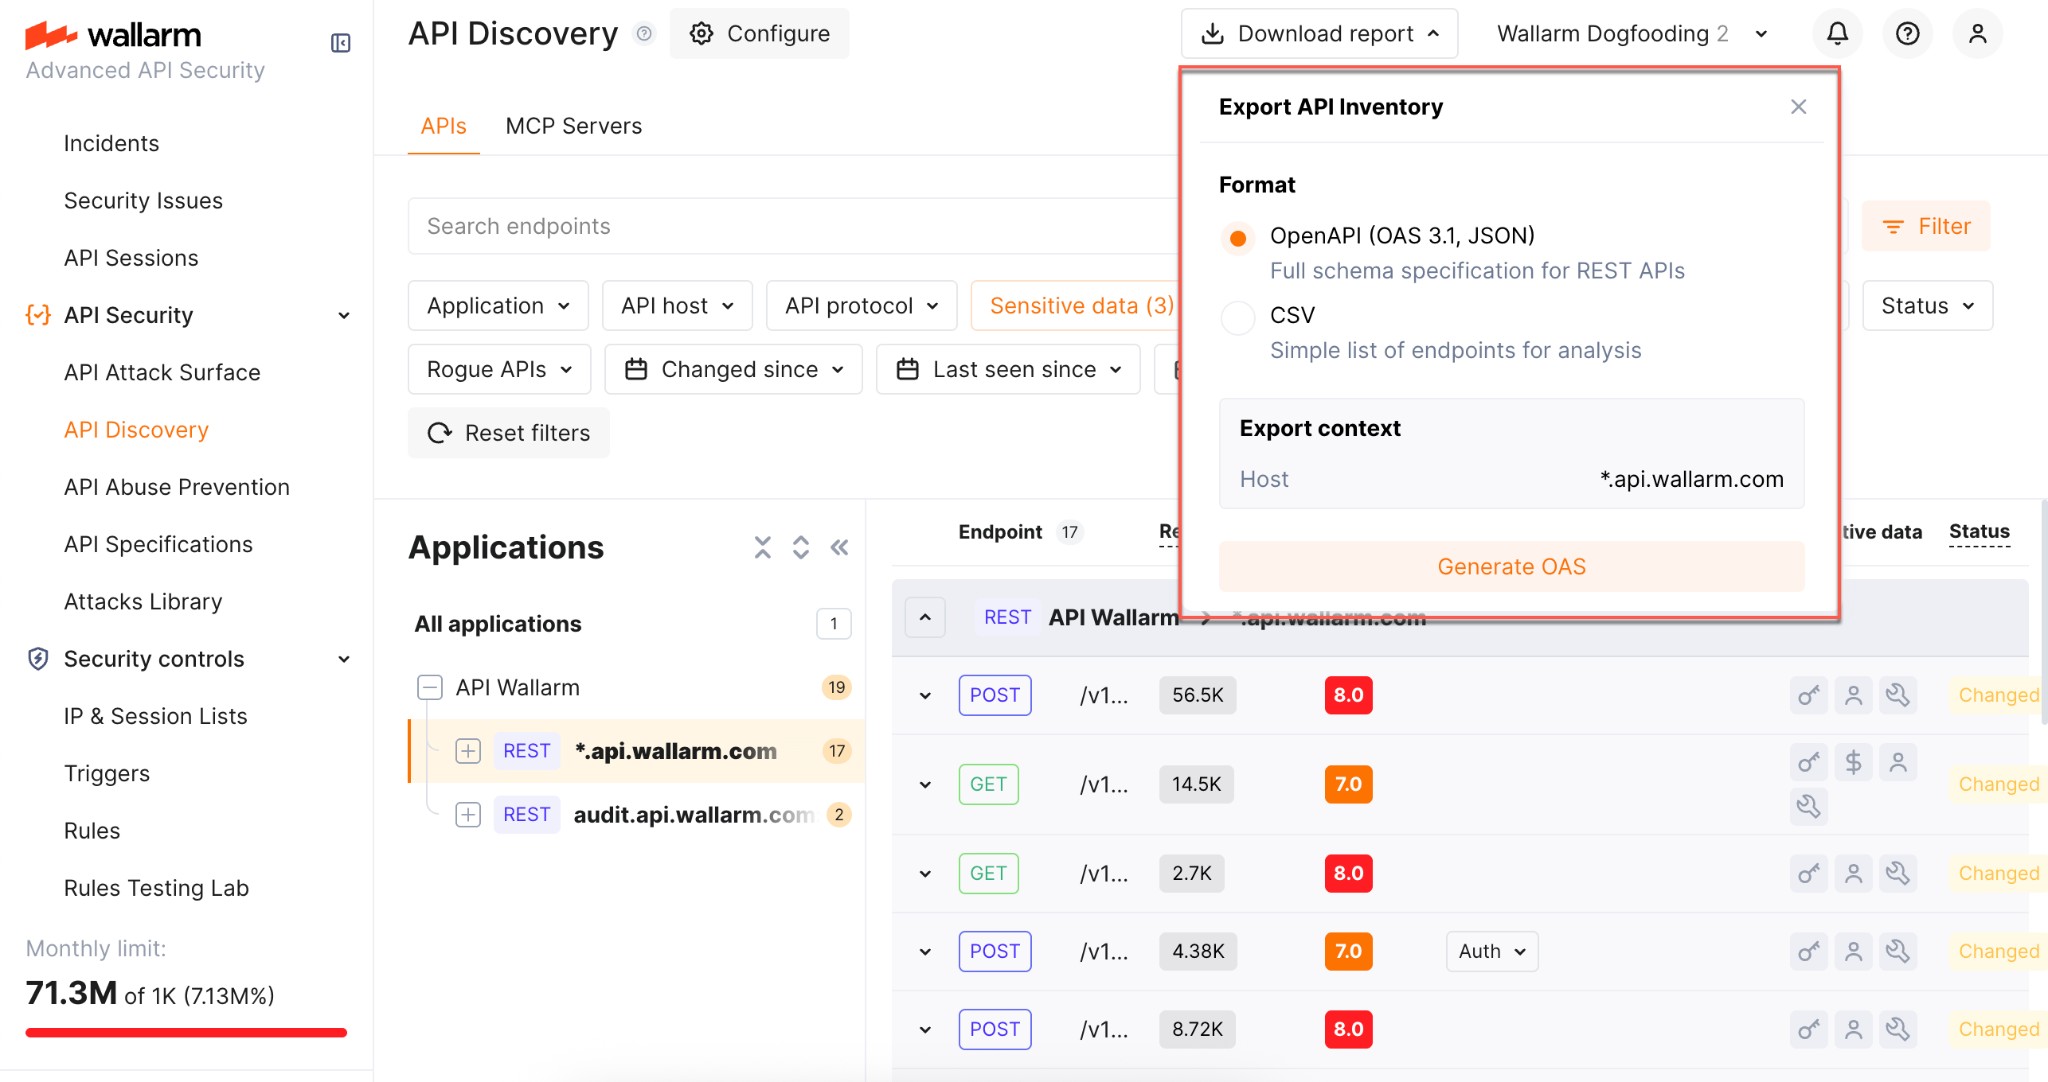2048x1082 pixels.
Task: Open the help question mark icon
Action: (x=1907, y=33)
